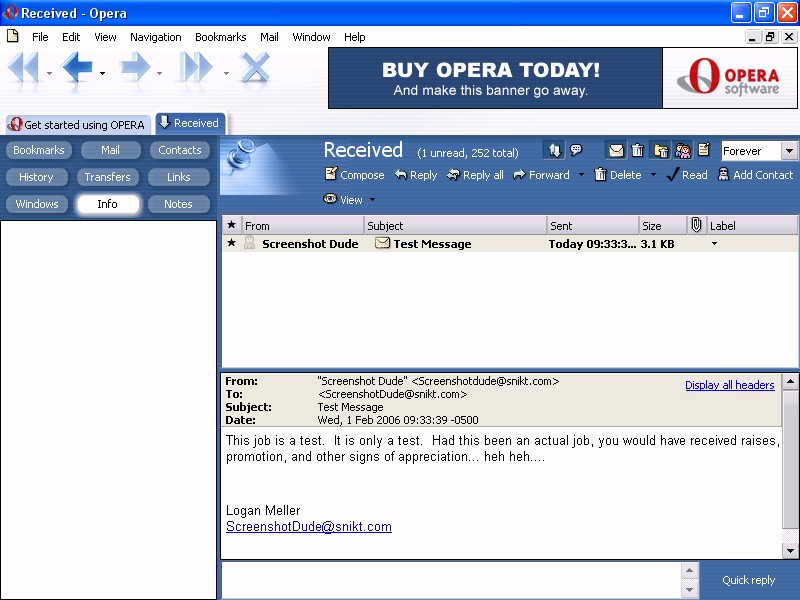Click the Rewind double-arrow navigation icon
This screenshot has width=800, height=600.
[23, 67]
